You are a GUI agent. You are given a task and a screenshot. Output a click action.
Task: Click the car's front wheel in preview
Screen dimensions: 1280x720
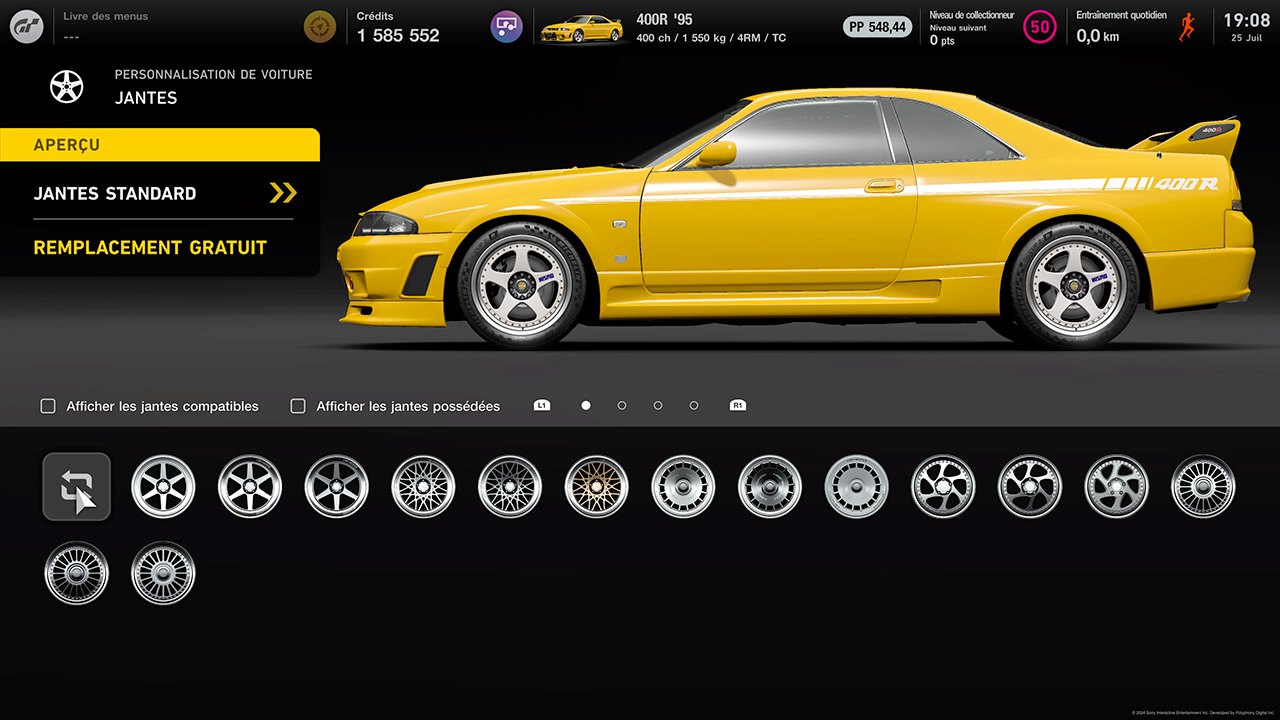tap(523, 285)
